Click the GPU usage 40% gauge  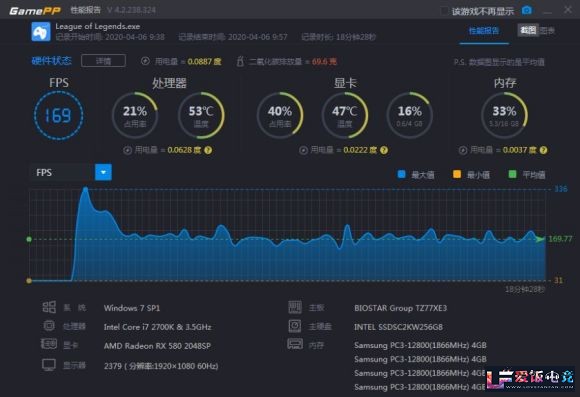[x=280, y=115]
